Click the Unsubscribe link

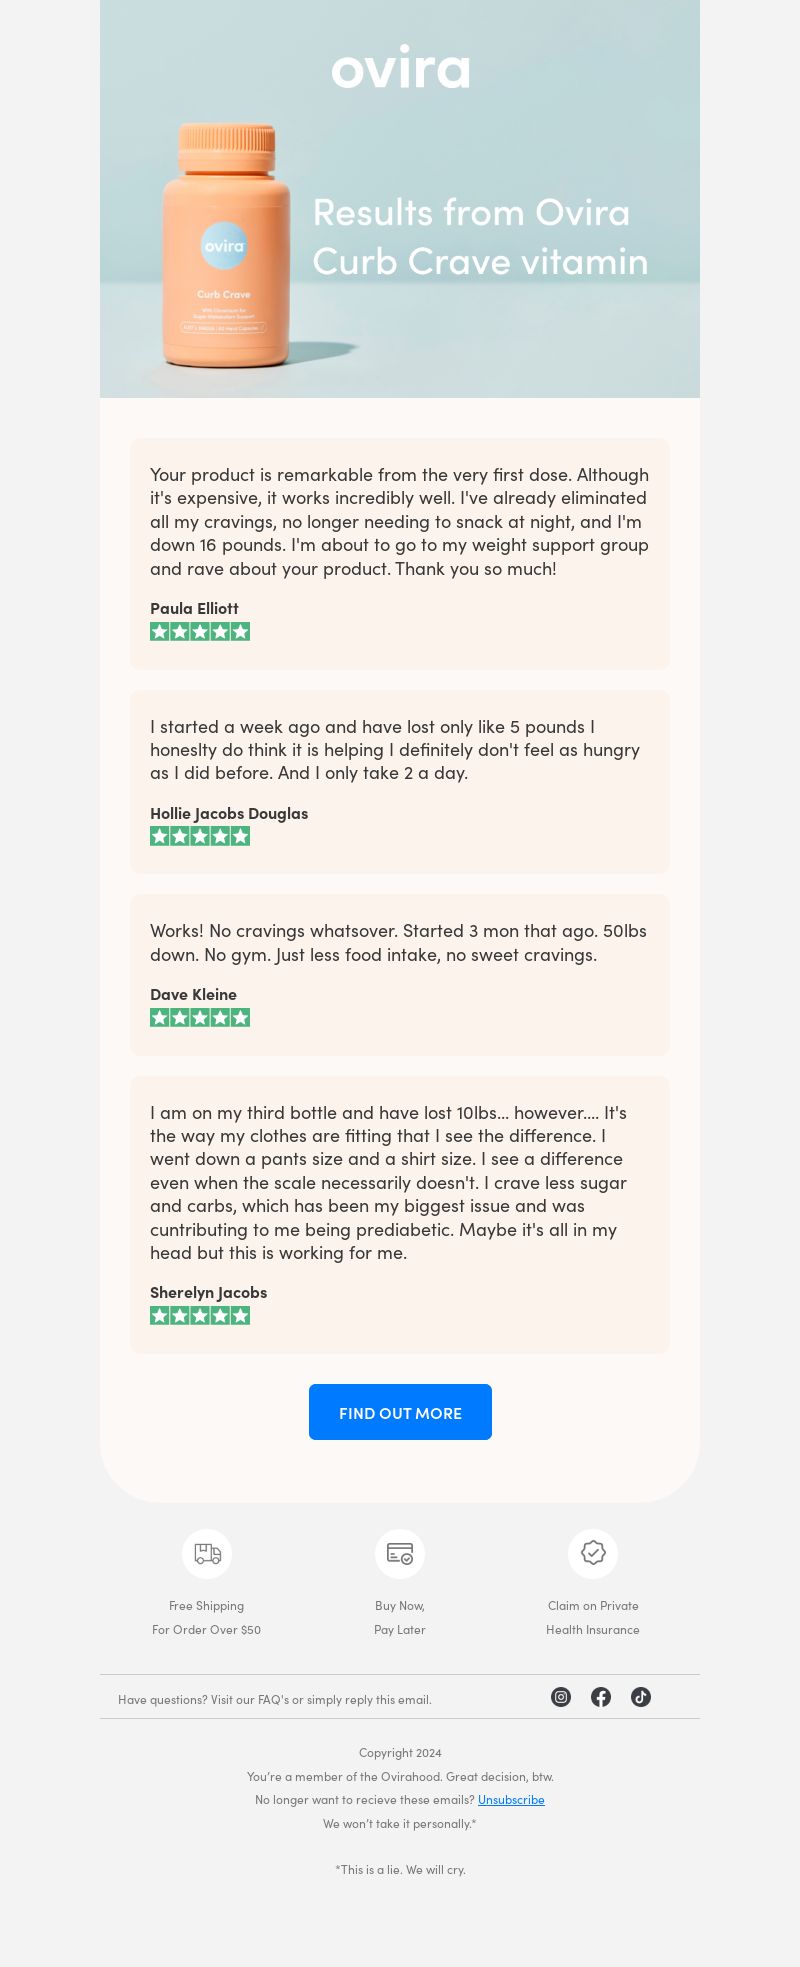511,1799
